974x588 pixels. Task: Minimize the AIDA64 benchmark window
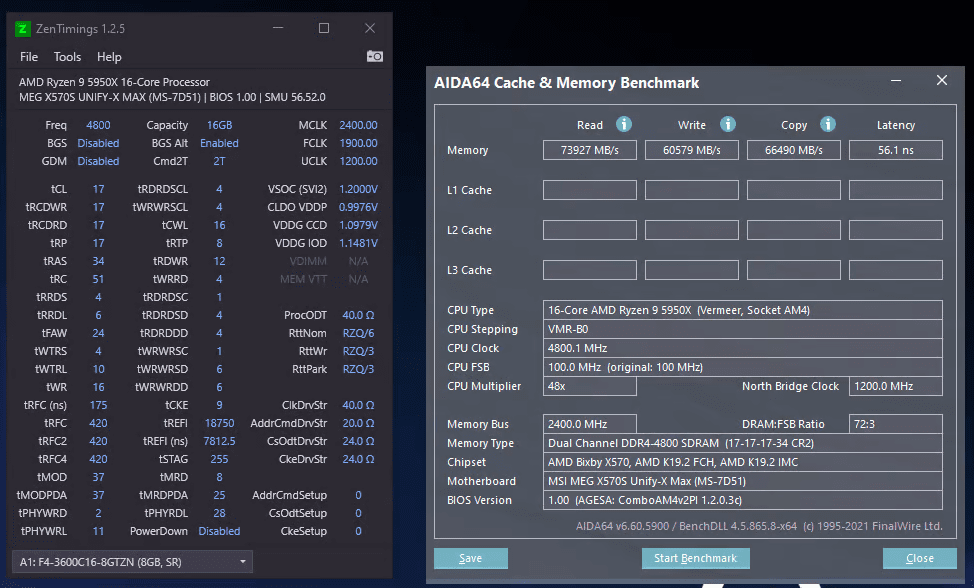click(896, 81)
